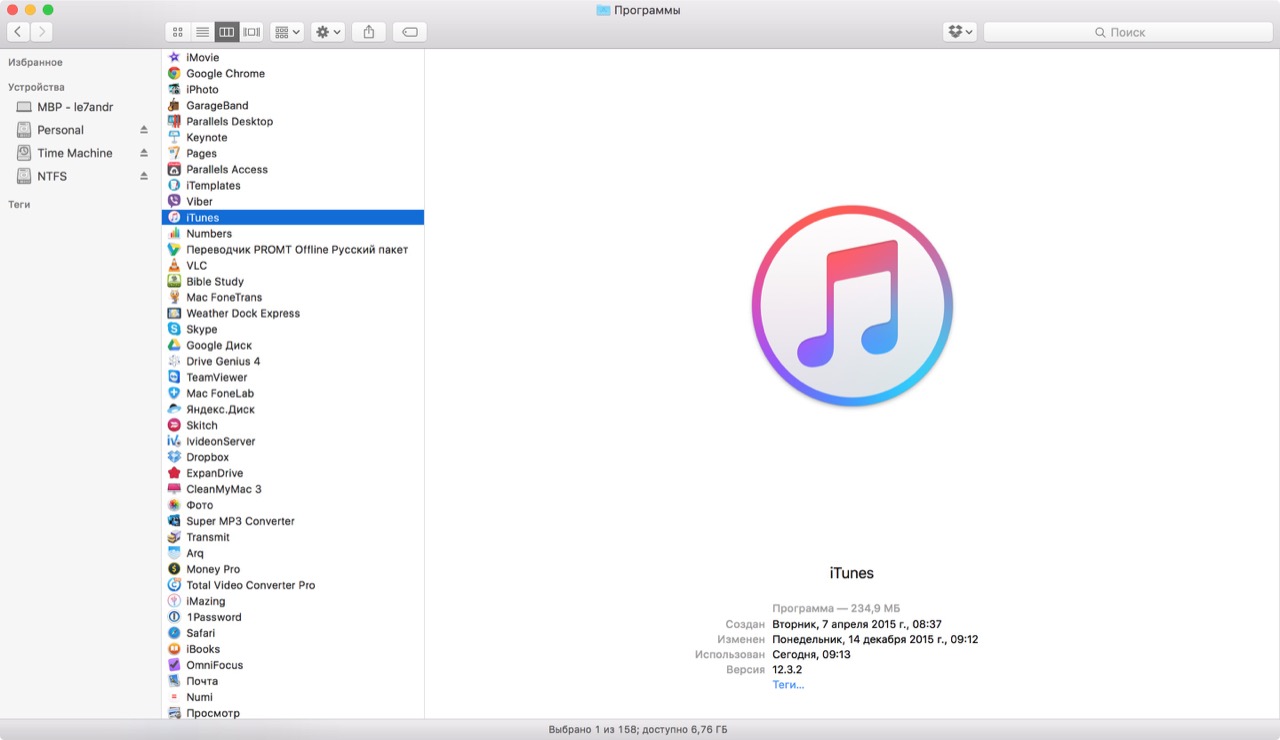
Task: Switch to column view
Action: tap(227, 32)
